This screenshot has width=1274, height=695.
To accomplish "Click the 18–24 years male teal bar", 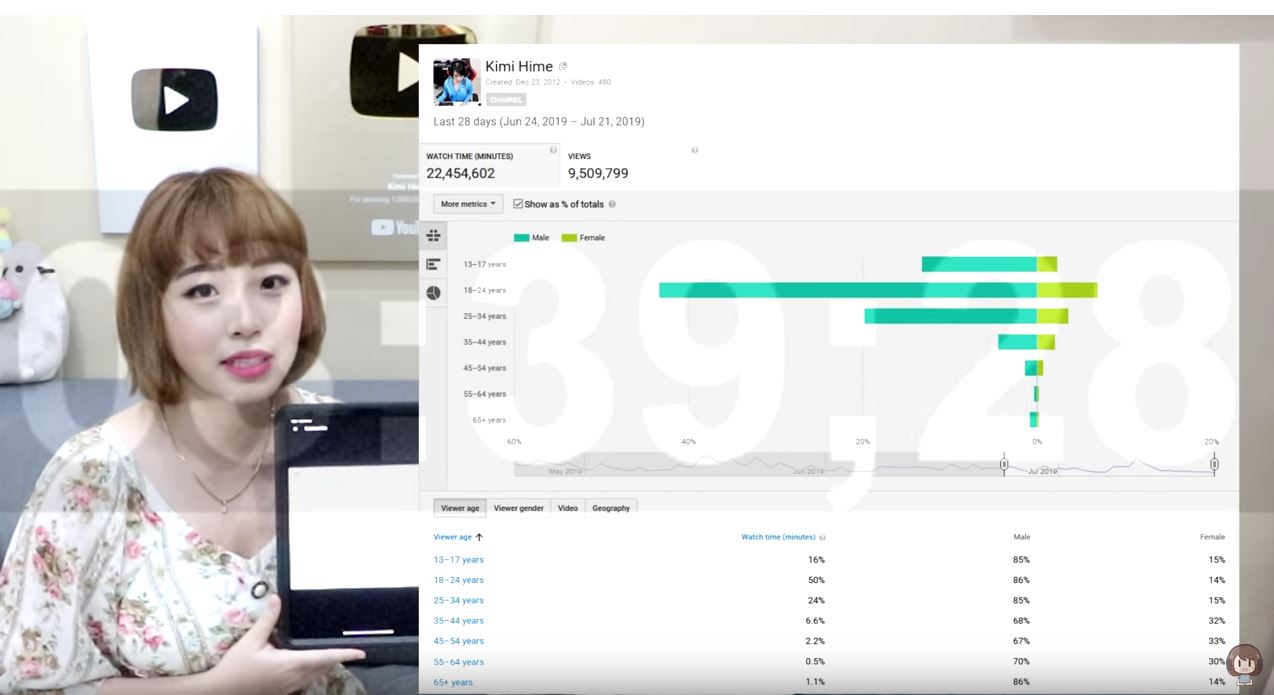I will pos(848,290).
